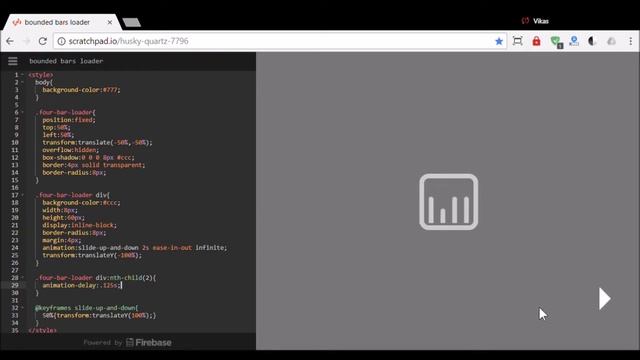Screen dimensions: 640x360
Task: Open the green shield extension with badge
Action: coord(556,42)
